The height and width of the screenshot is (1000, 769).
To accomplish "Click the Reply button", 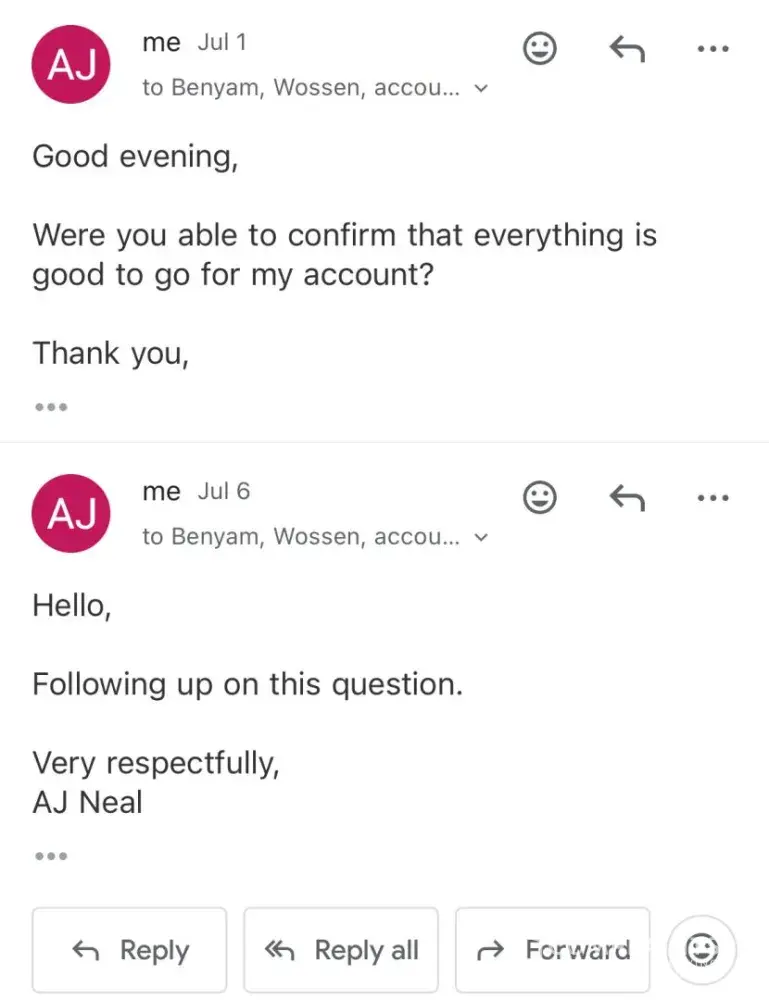I will [129, 950].
